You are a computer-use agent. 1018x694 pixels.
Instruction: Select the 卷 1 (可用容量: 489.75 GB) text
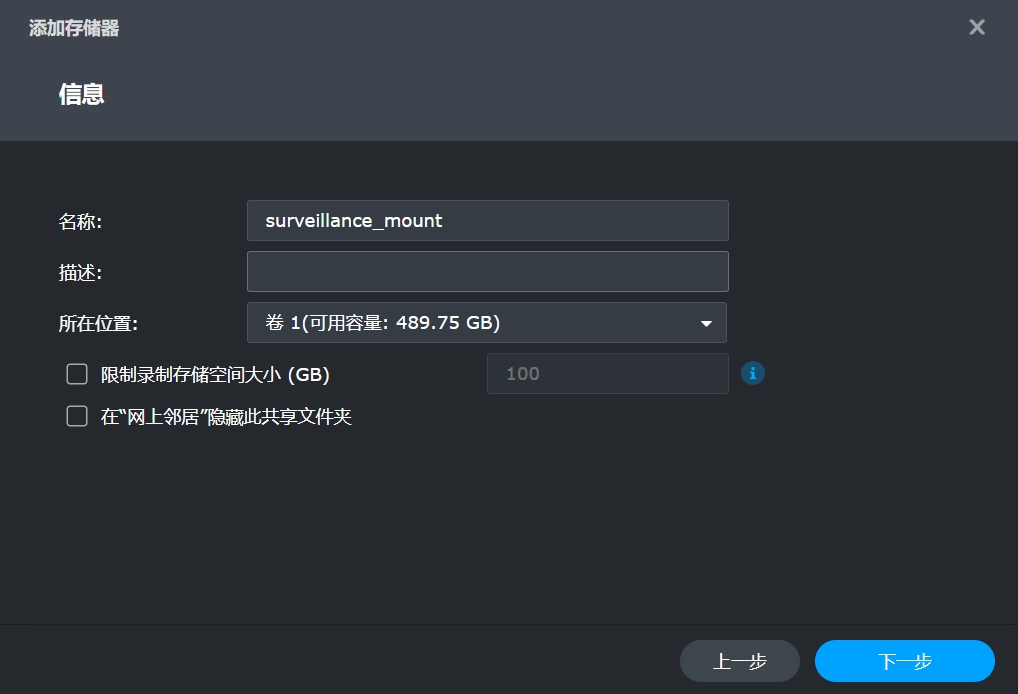pyautogui.click(x=382, y=323)
